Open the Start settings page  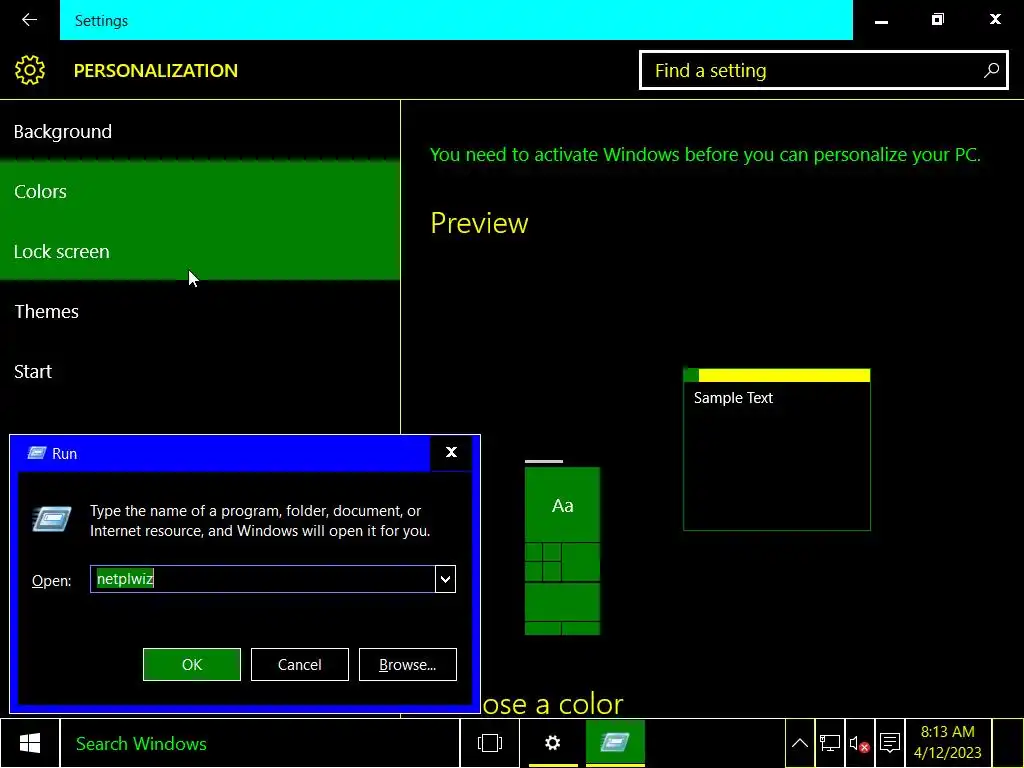point(200,372)
